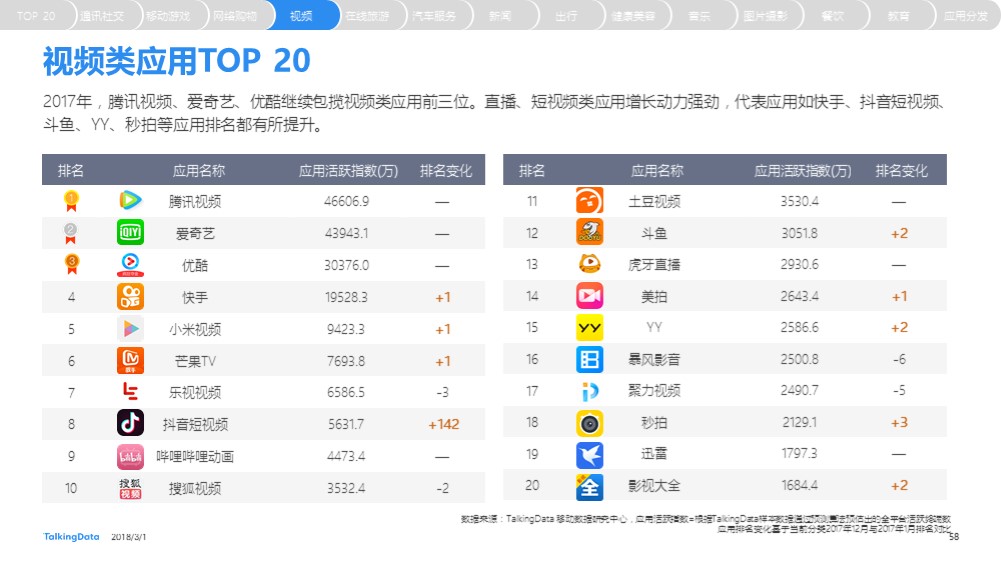Switch to the 汽车服务 tab
This screenshot has width=1001, height=563.
[x=434, y=16]
